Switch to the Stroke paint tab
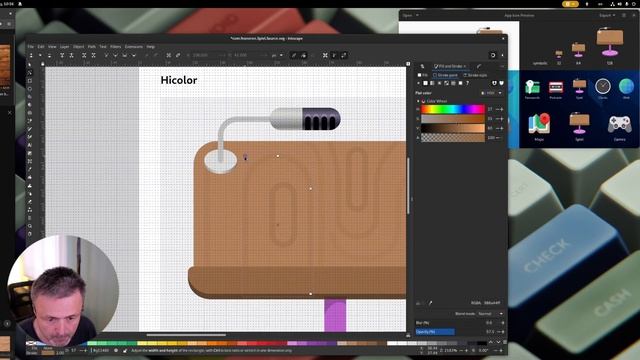 click(x=445, y=75)
